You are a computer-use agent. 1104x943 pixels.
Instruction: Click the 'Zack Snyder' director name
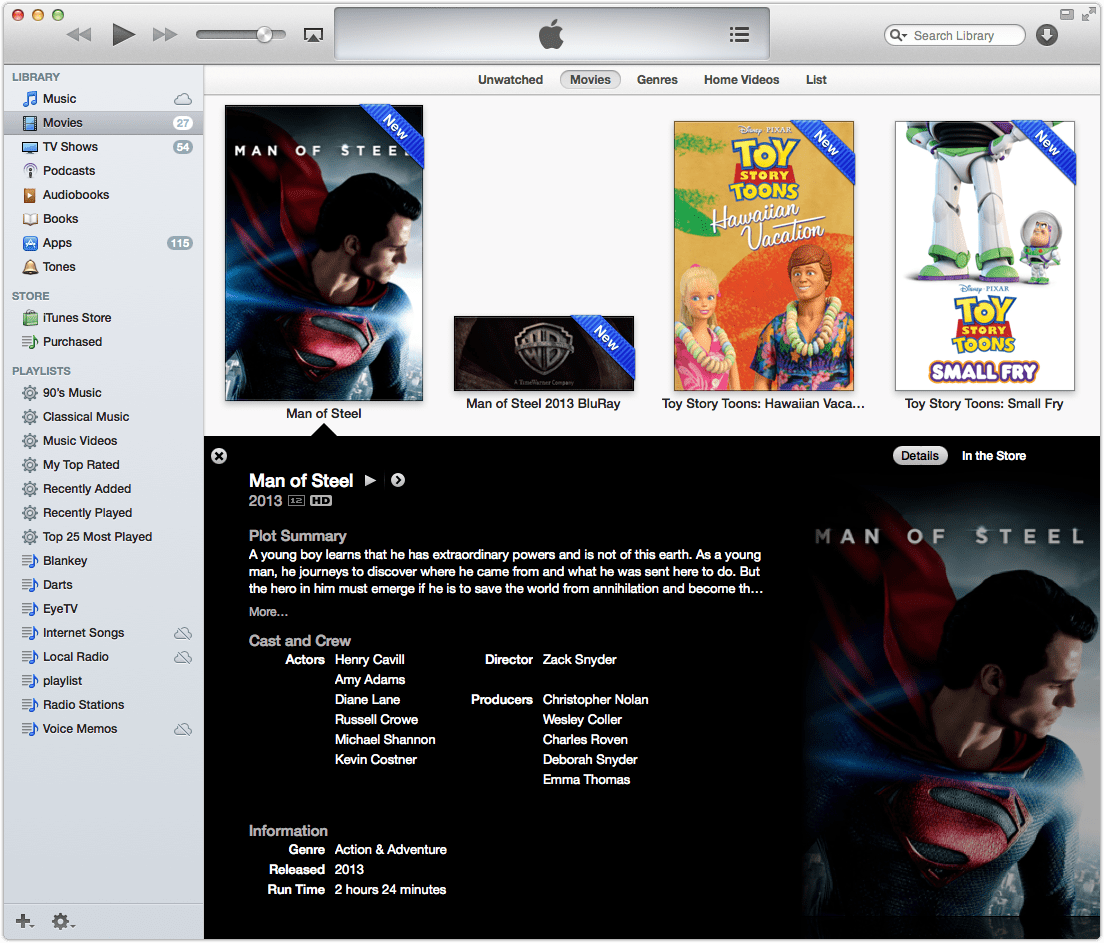[579, 660]
